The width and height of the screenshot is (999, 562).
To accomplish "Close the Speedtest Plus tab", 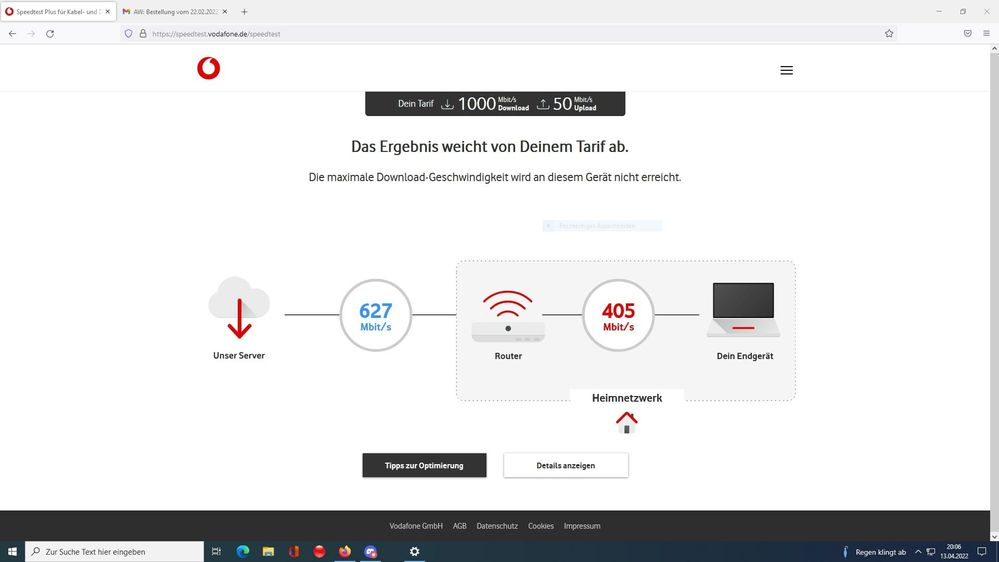I will (108, 11).
